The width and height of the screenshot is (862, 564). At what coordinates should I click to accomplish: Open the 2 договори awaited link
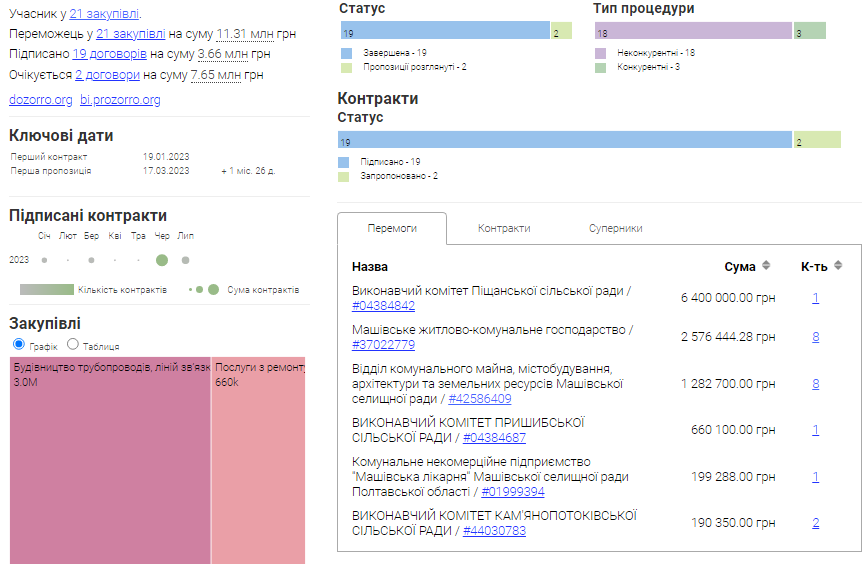point(106,75)
